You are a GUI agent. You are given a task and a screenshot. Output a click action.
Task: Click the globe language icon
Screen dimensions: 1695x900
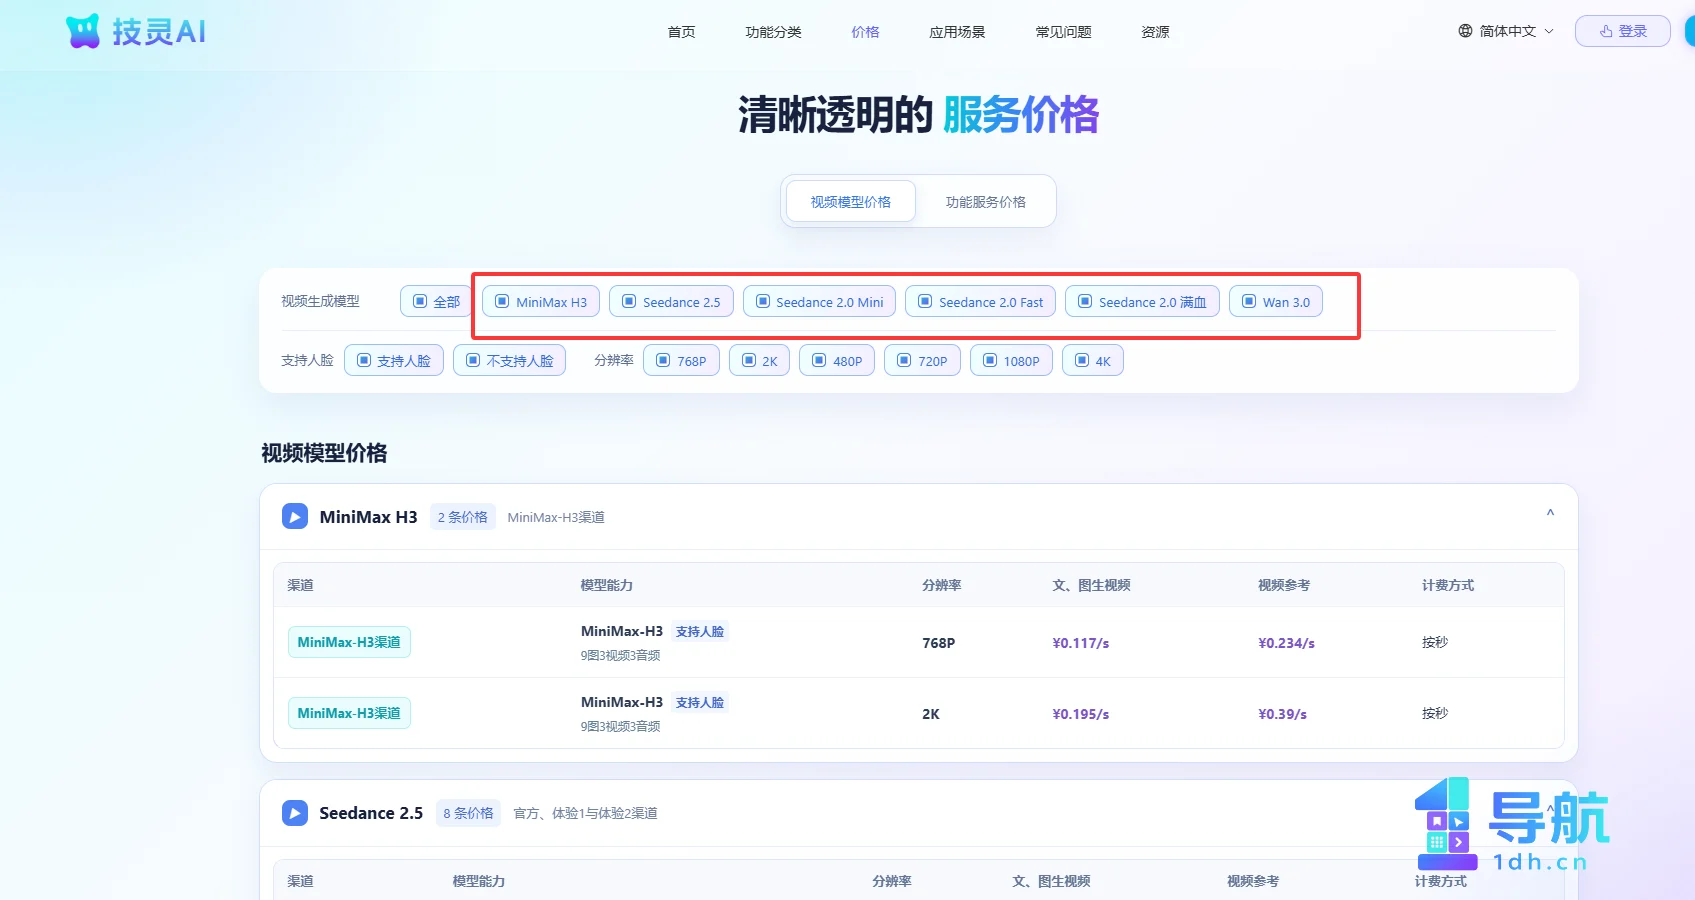[x=1465, y=31]
